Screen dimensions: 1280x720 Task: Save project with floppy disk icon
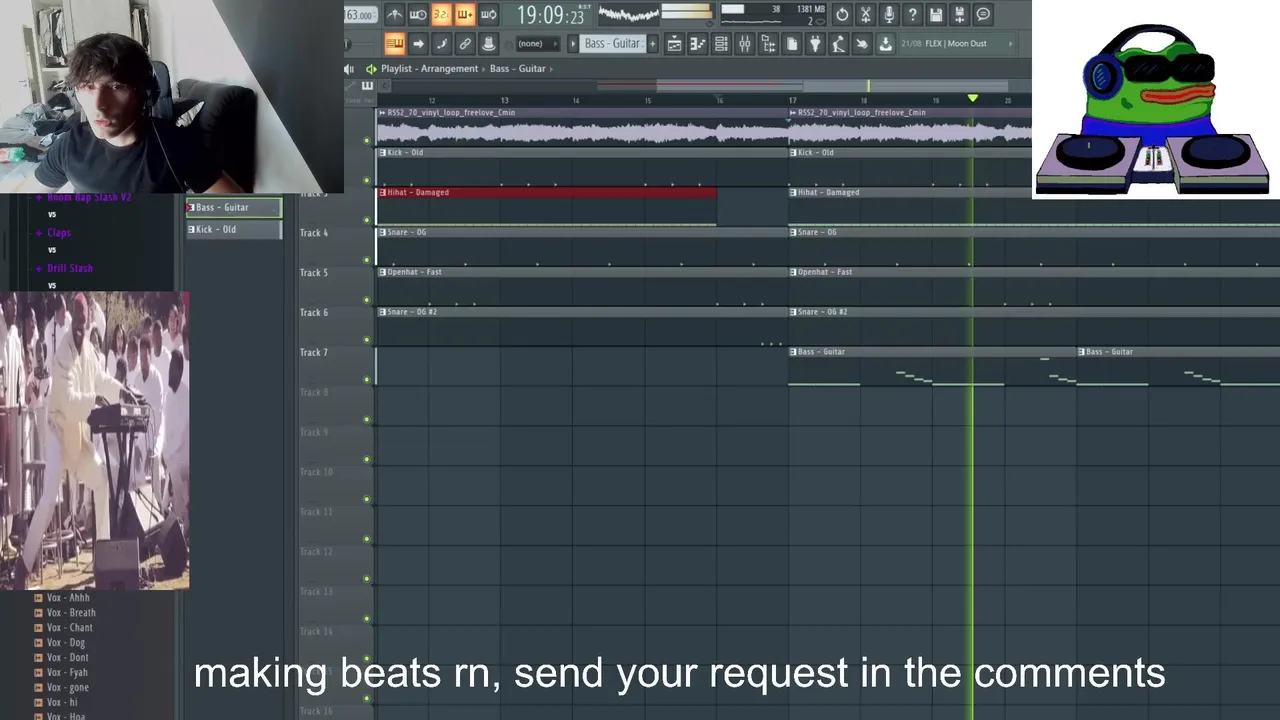[x=936, y=15]
